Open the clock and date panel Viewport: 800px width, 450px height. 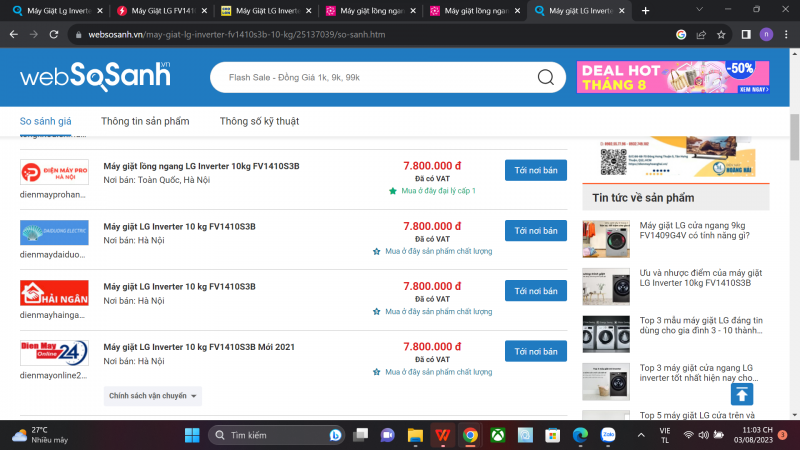pyautogui.click(x=754, y=435)
